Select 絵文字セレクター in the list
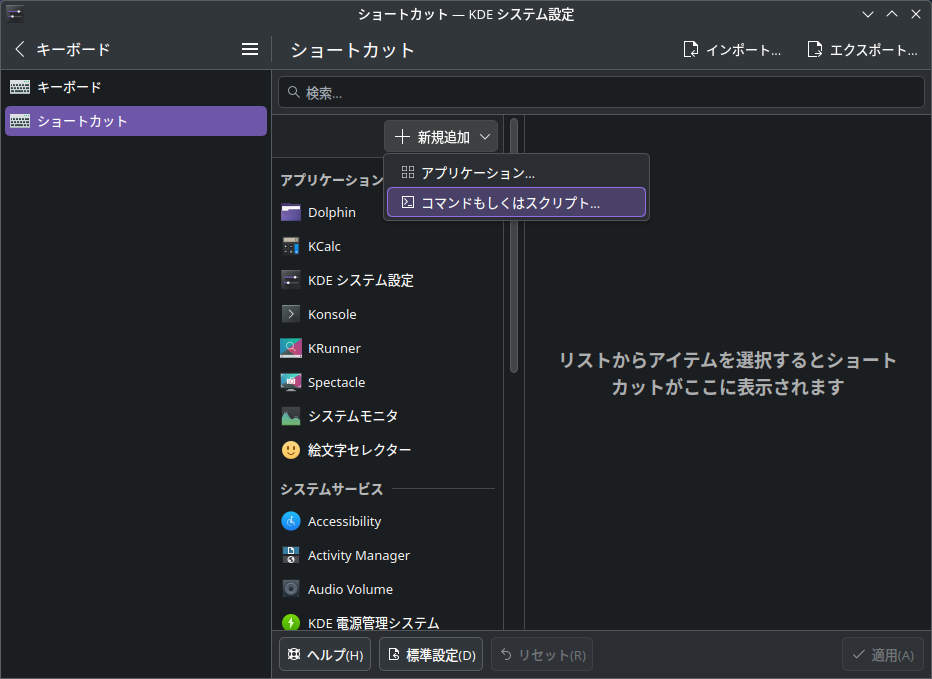 coord(388,450)
